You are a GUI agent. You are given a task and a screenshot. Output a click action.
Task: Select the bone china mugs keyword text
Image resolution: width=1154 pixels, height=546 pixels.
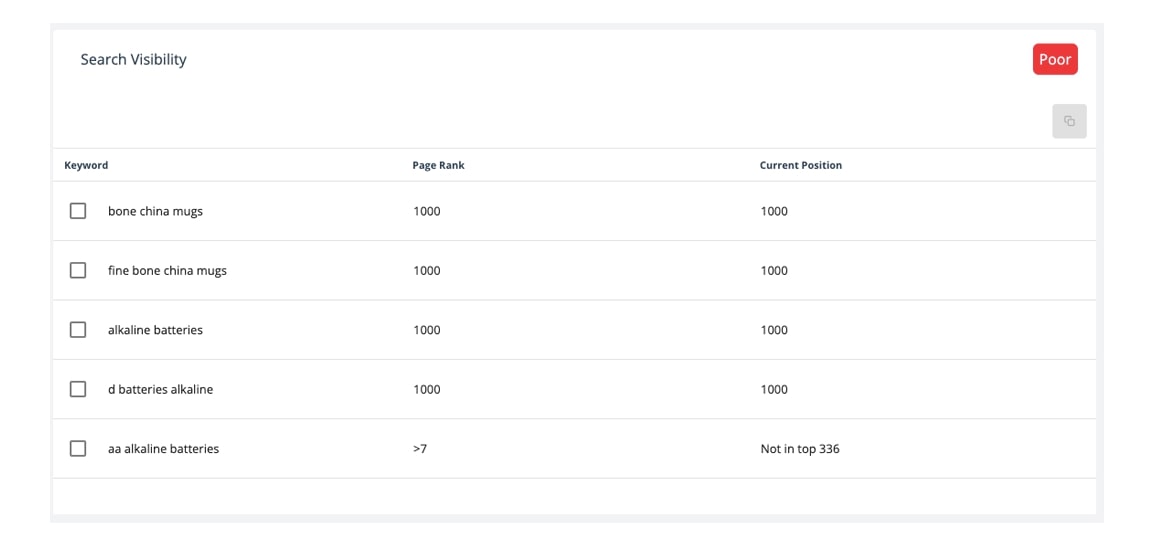click(x=155, y=211)
